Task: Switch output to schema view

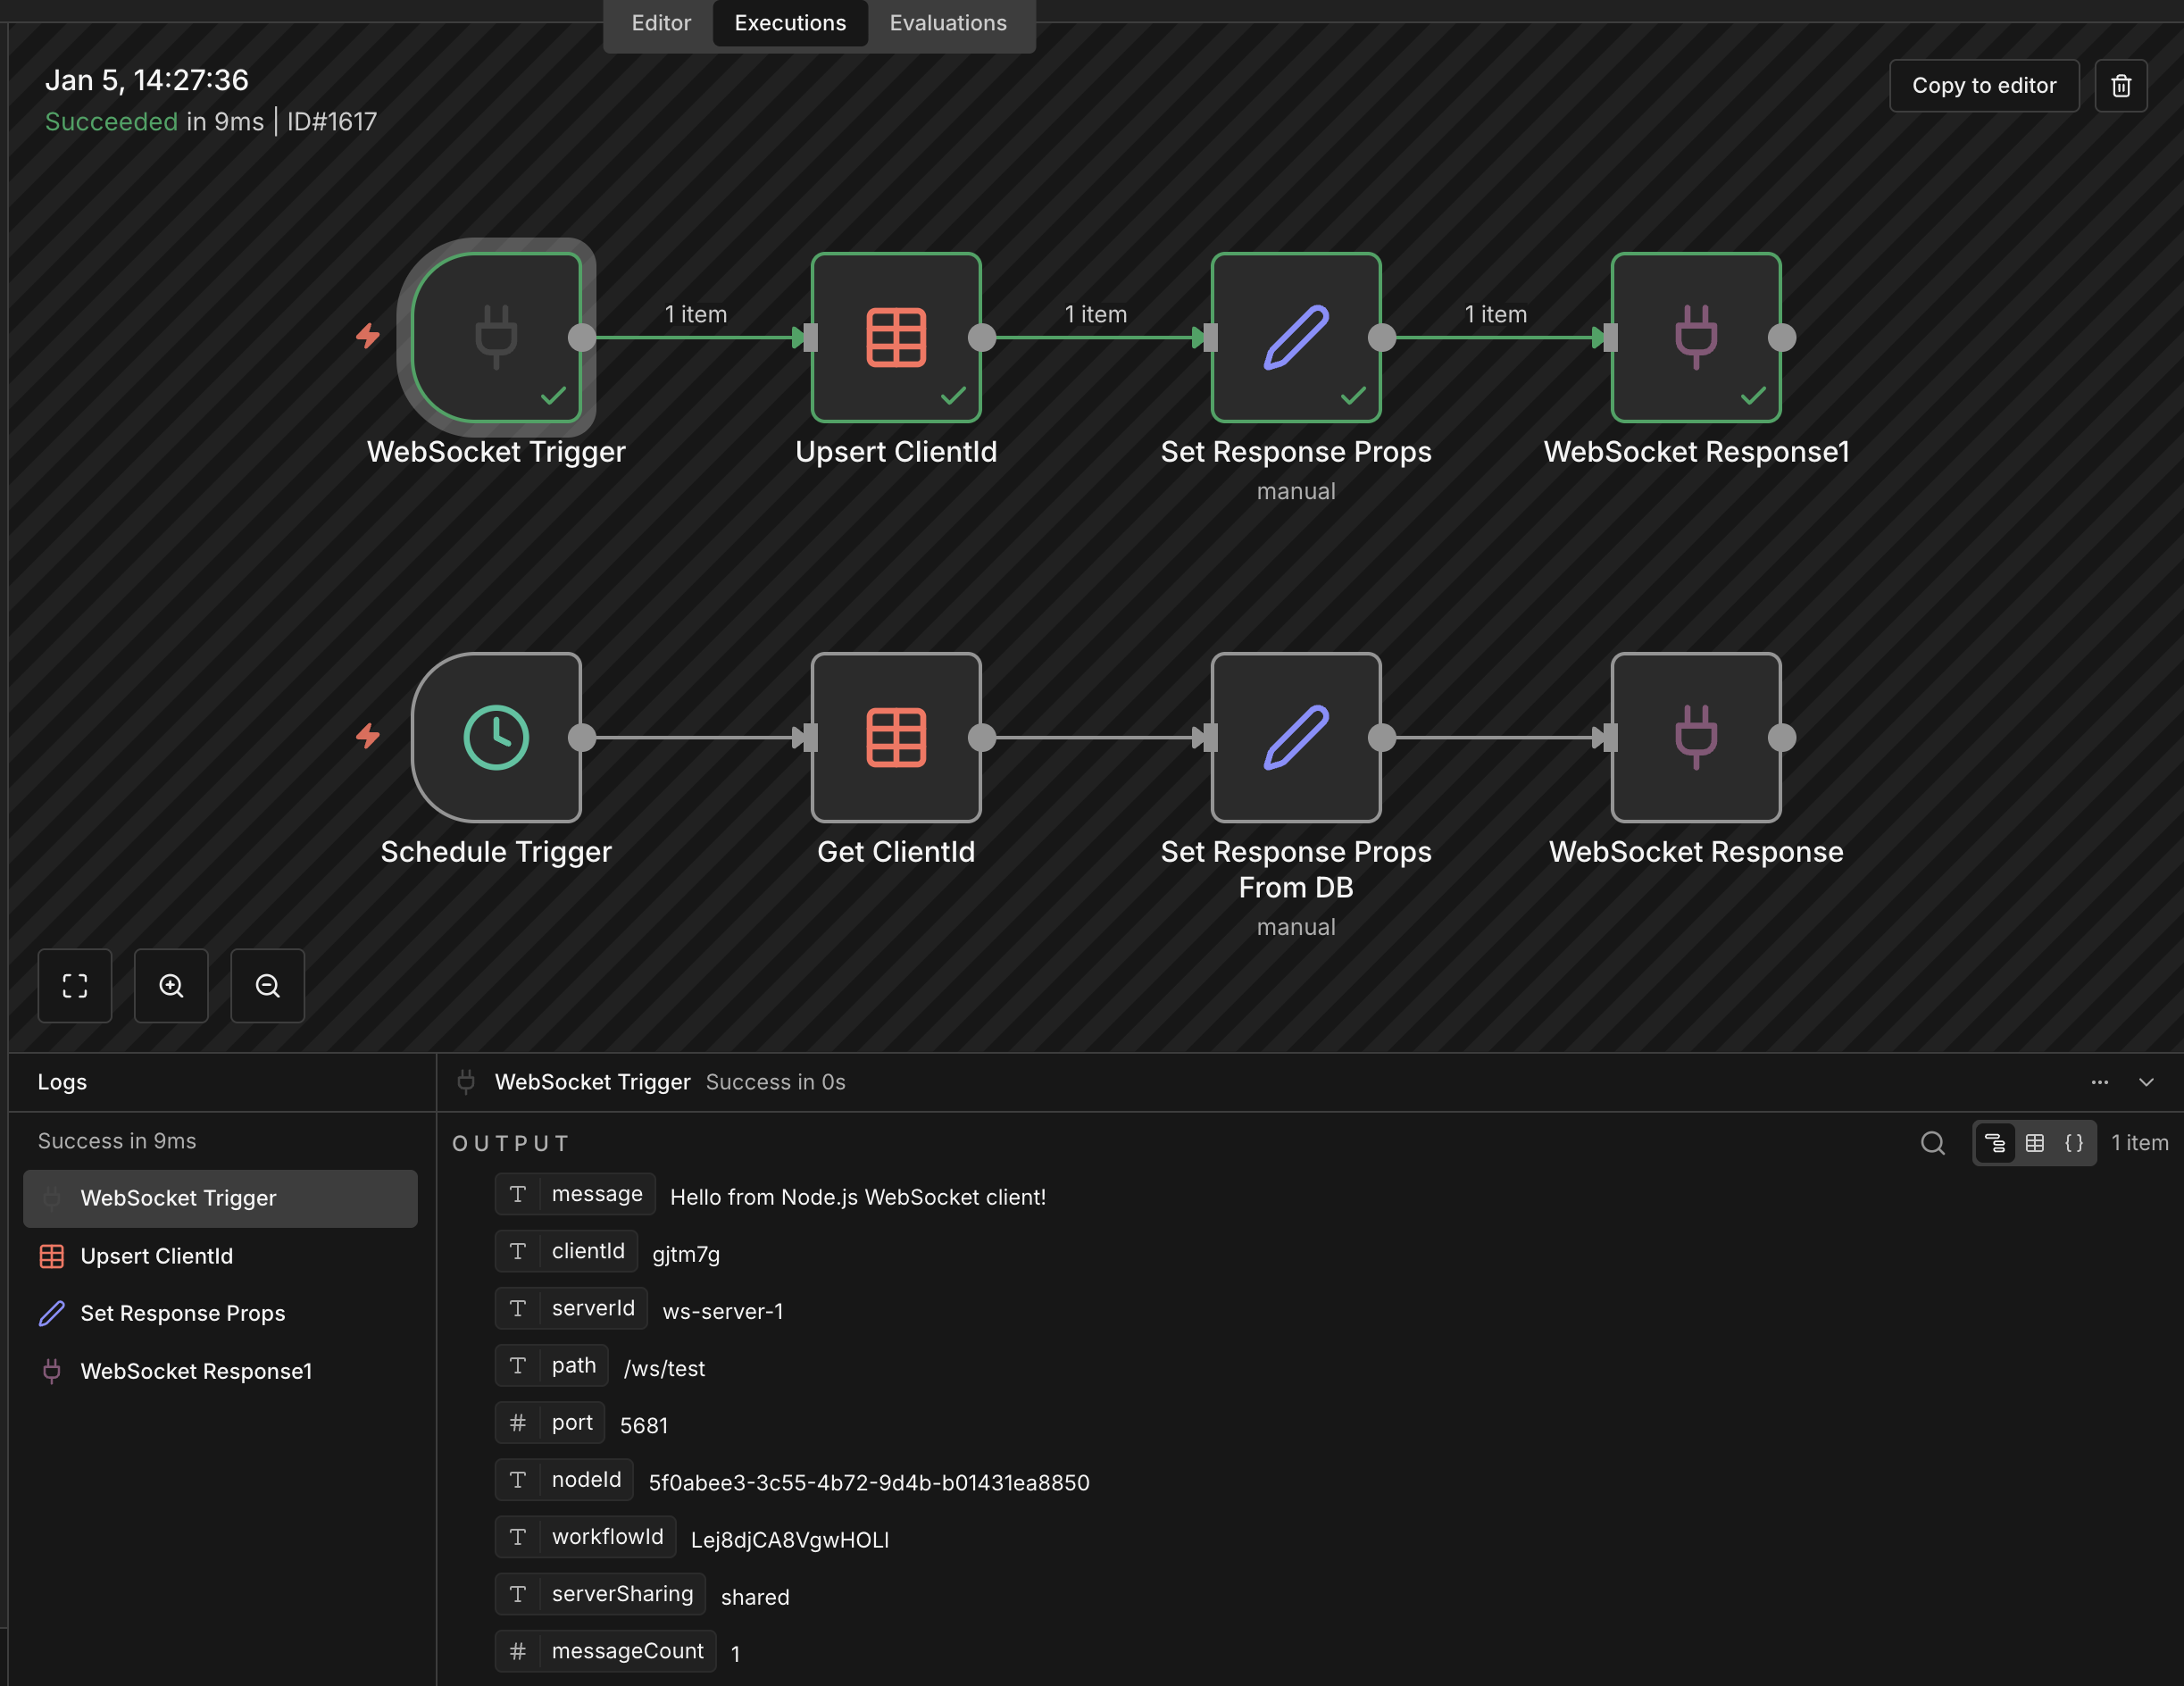Action: click(x=1995, y=1143)
